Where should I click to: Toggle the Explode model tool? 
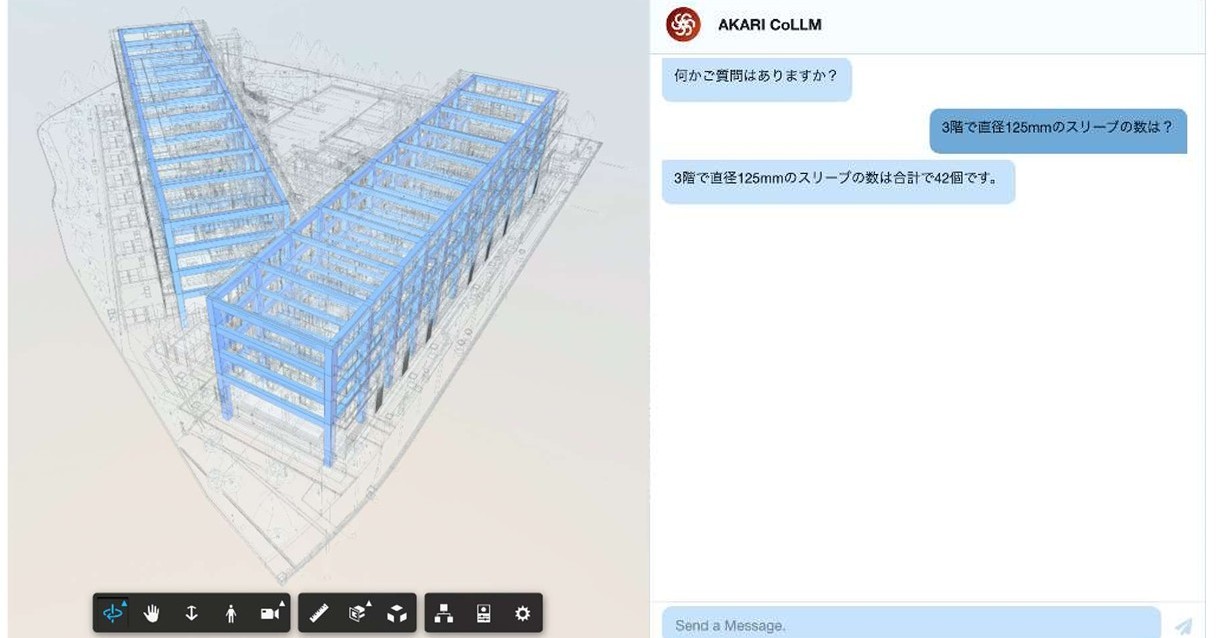tap(397, 613)
